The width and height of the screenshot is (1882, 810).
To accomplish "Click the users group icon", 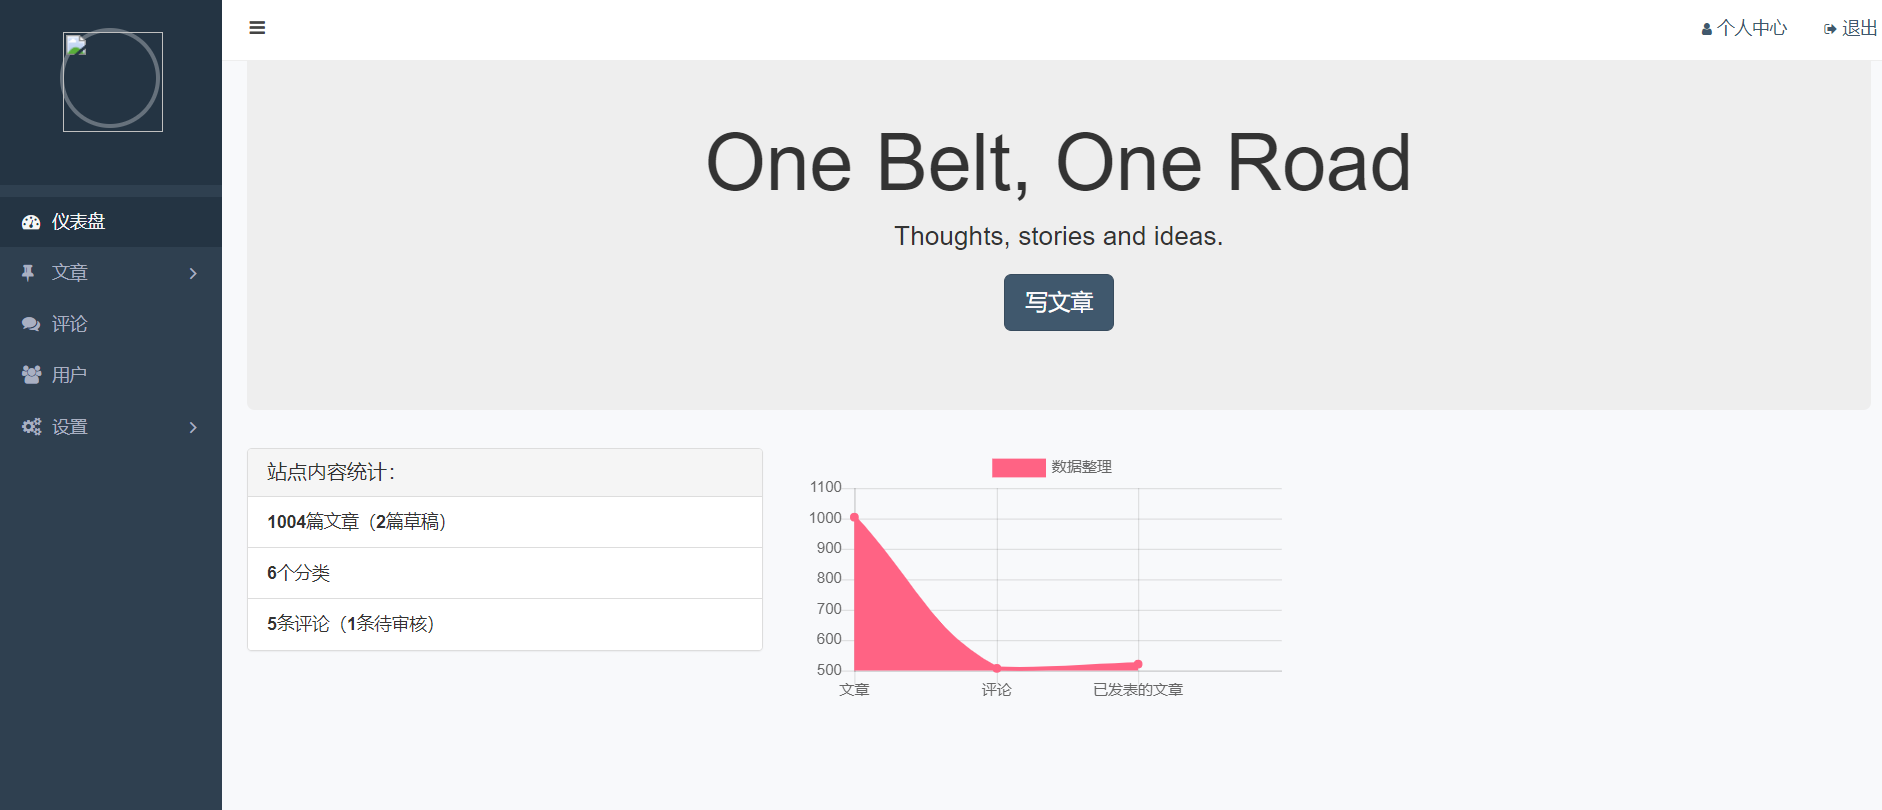I will click(x=31, y=375).
